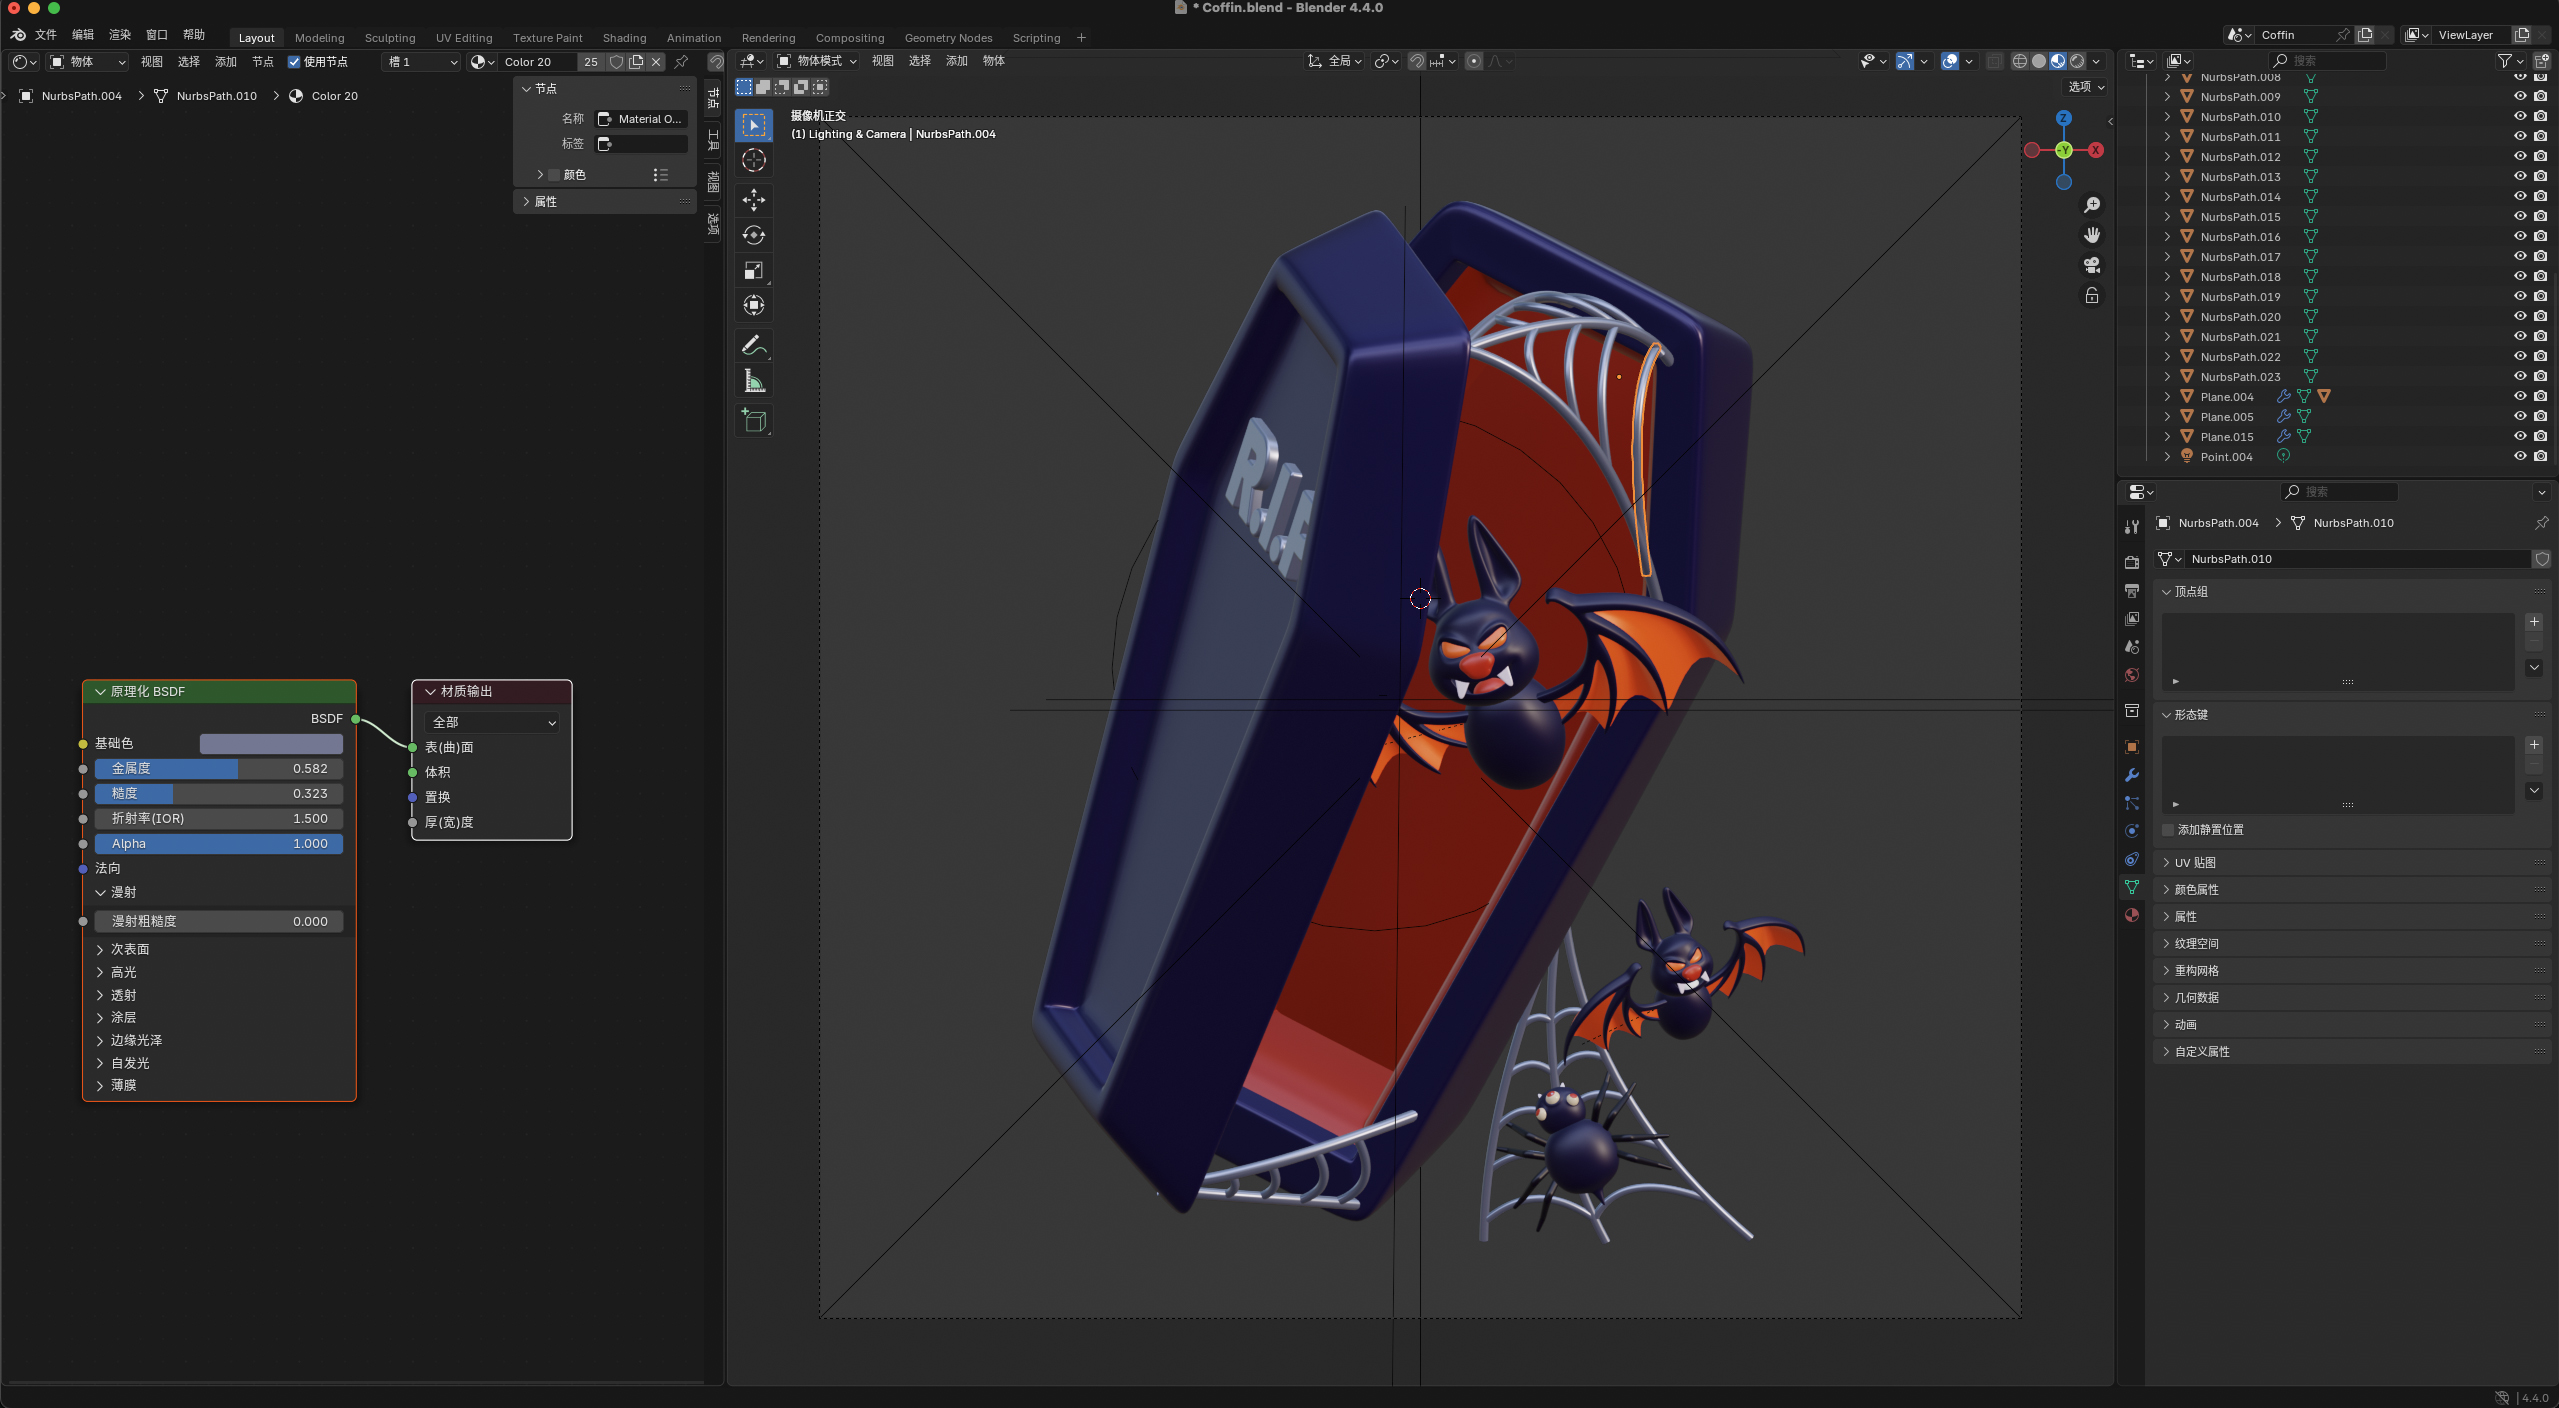
Task: Click the 糙度 value slider field
Action: [219, 793]
